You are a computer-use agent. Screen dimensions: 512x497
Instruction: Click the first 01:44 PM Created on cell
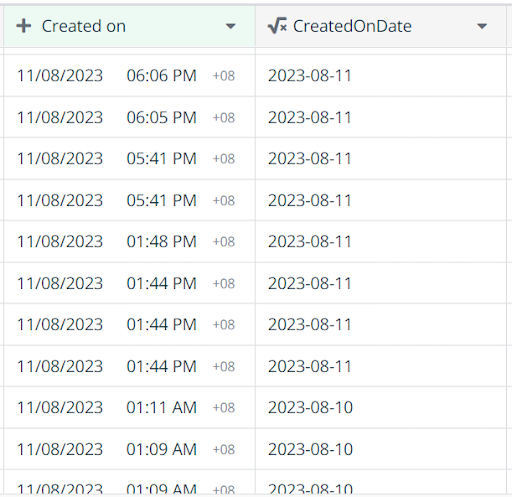coord(129,283)
